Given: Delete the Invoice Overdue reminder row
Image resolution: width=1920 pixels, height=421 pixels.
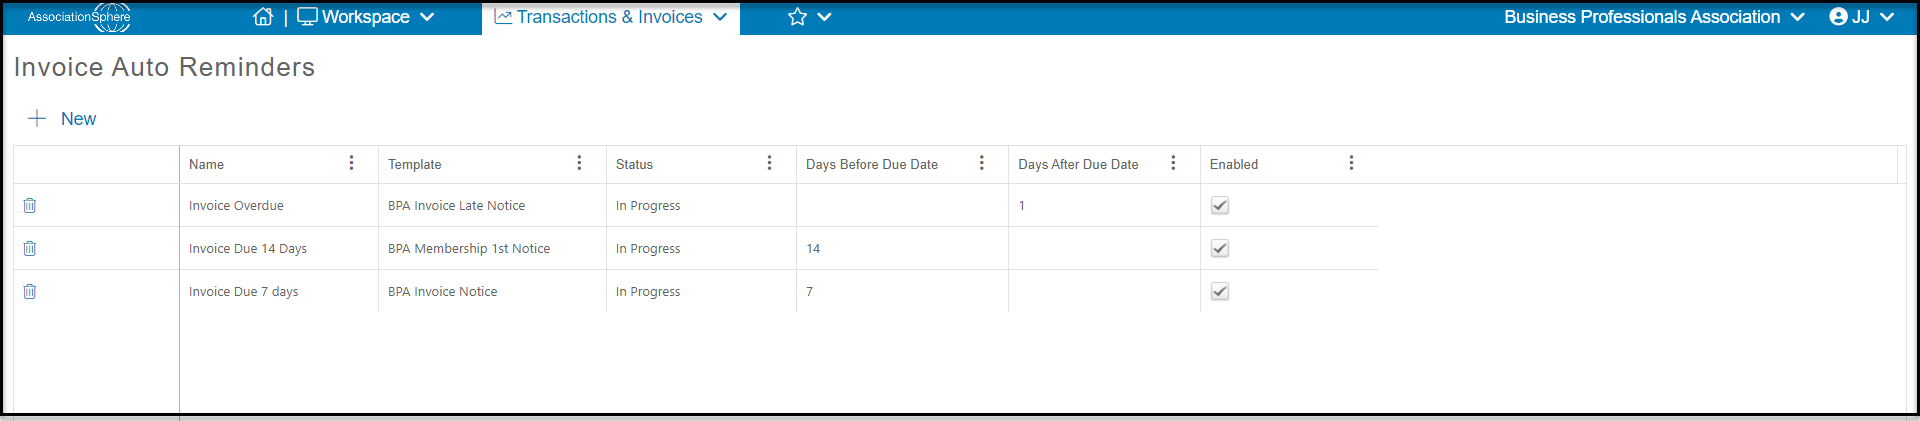Looking at the screenshot, I should (x=30, y=205).
